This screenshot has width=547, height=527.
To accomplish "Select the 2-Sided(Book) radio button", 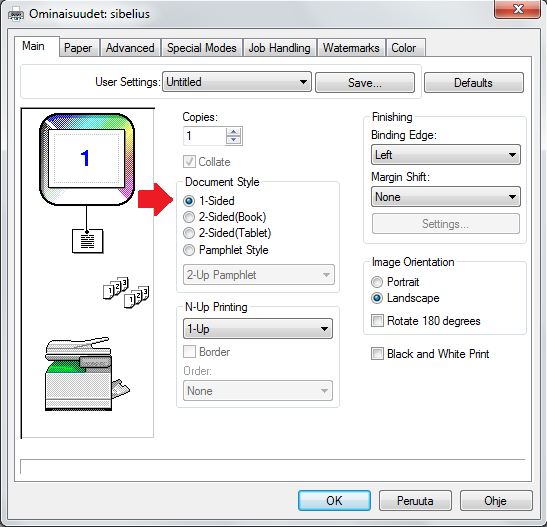I will pos(189,217).
